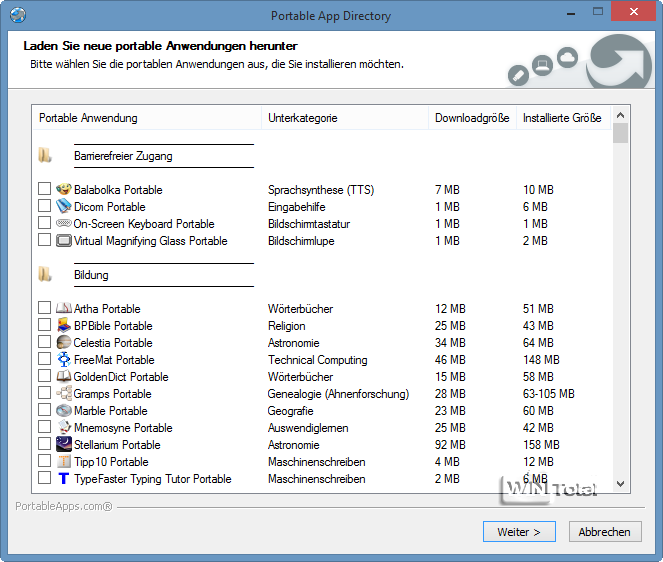This screenshot has height=562, width=663.
Task: Click the Celestia Portable planet icon
Action: tap(63, 342)
